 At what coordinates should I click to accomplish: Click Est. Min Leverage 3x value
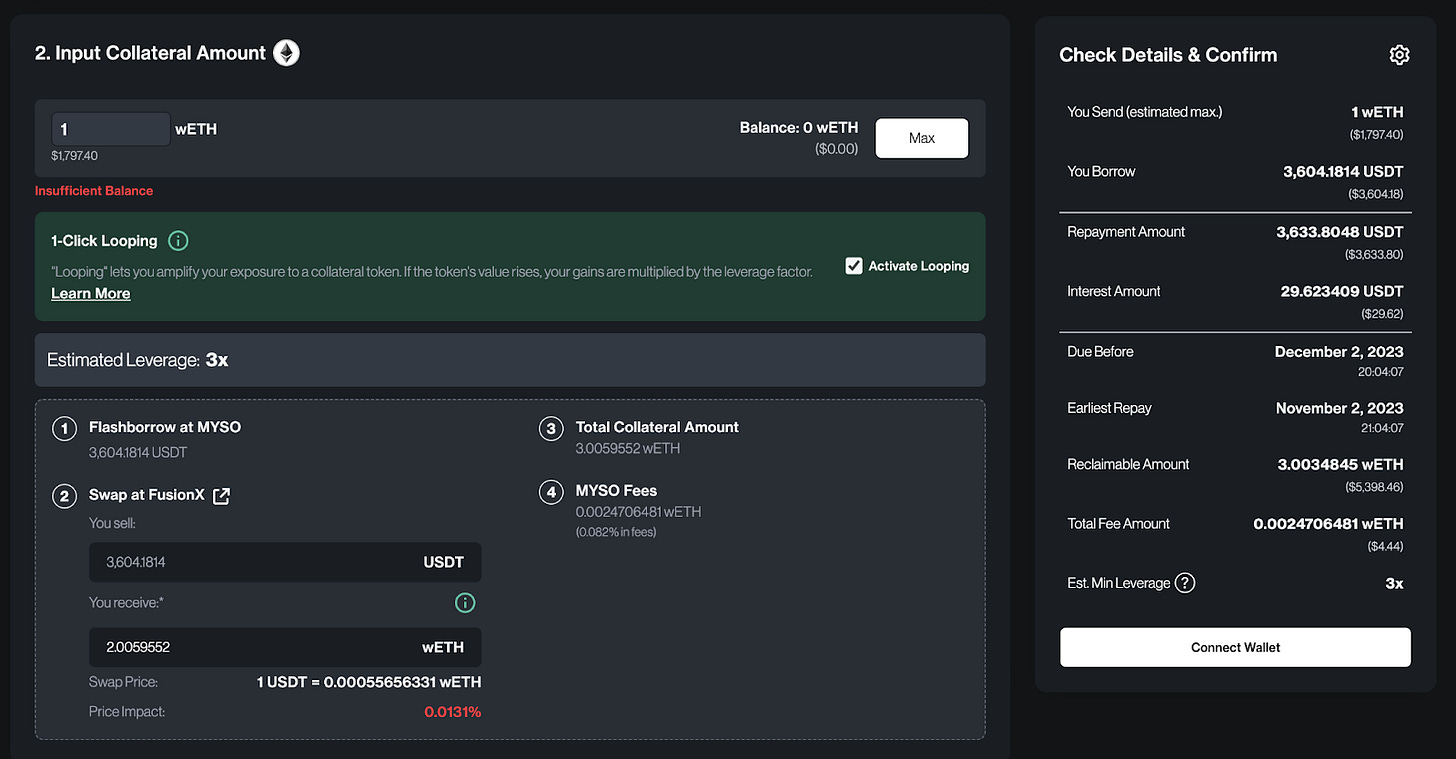[x=1394, y=583]
